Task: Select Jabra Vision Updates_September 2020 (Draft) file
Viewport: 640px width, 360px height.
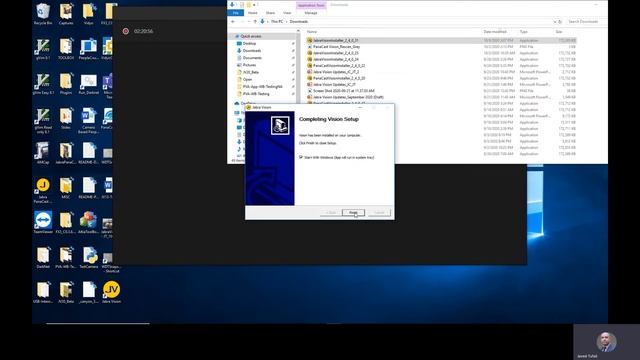Action: tap(348, 97)
